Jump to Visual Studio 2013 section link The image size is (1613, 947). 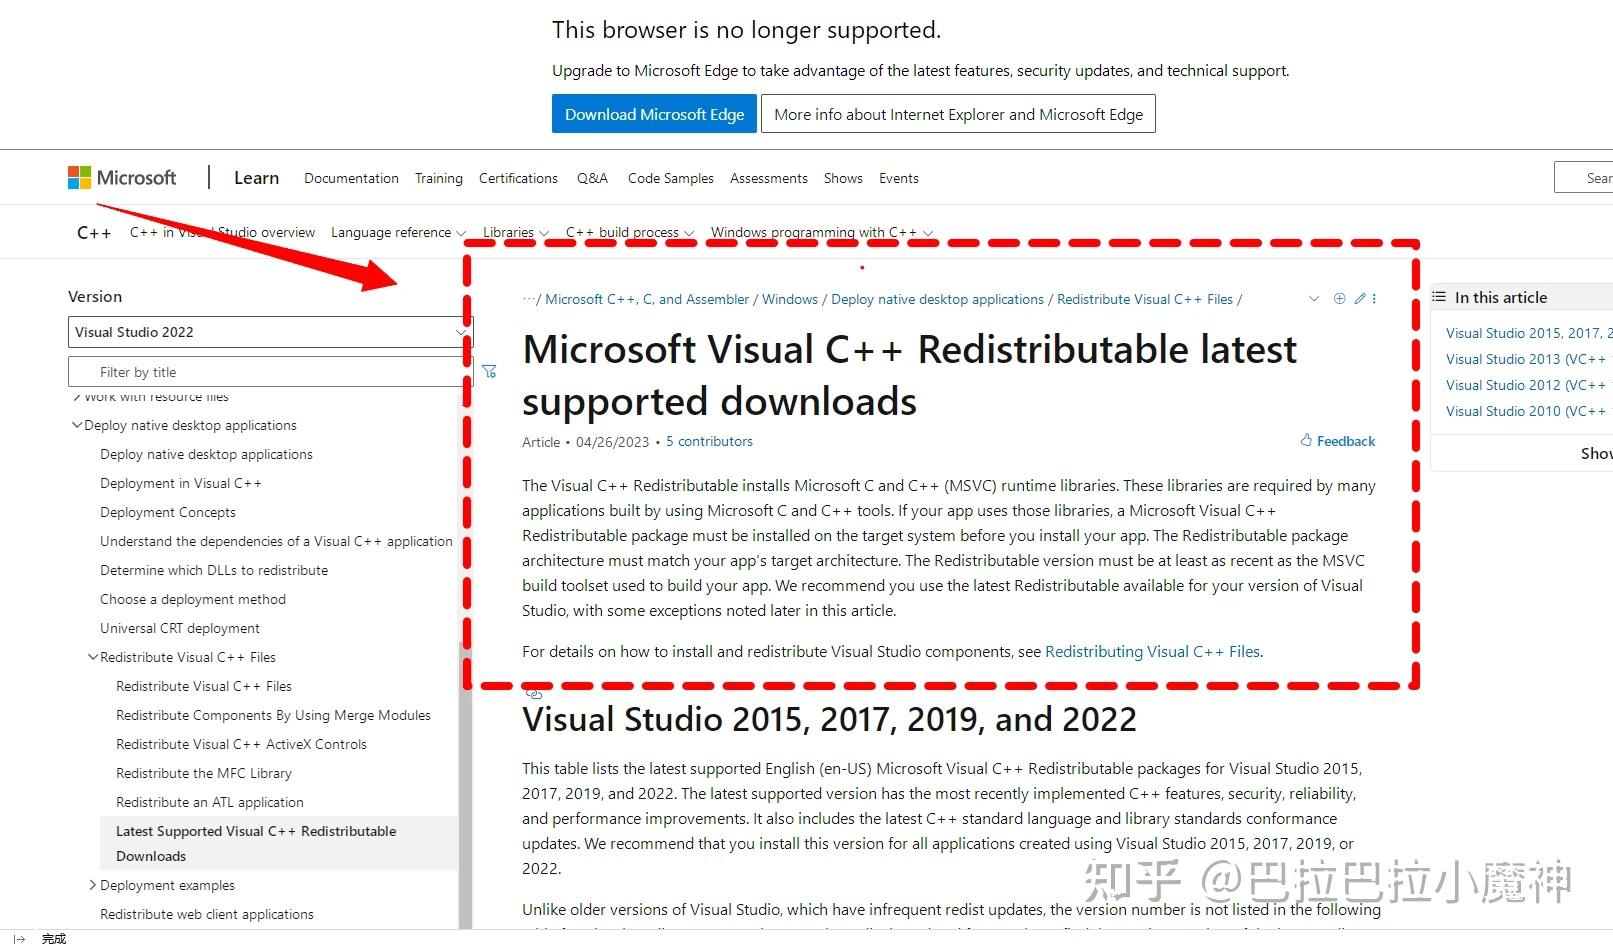[x=1526, y=359]
